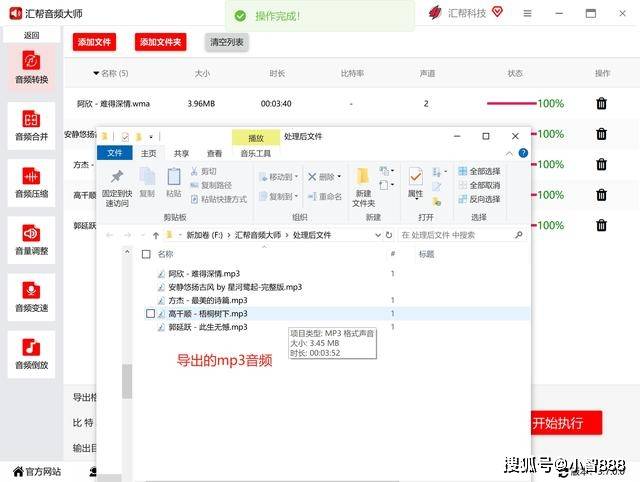Click 全部取消 select none in Explorer
Image resolution: width=640 pixels, height=482 pixels.
(x=480, y=185)
